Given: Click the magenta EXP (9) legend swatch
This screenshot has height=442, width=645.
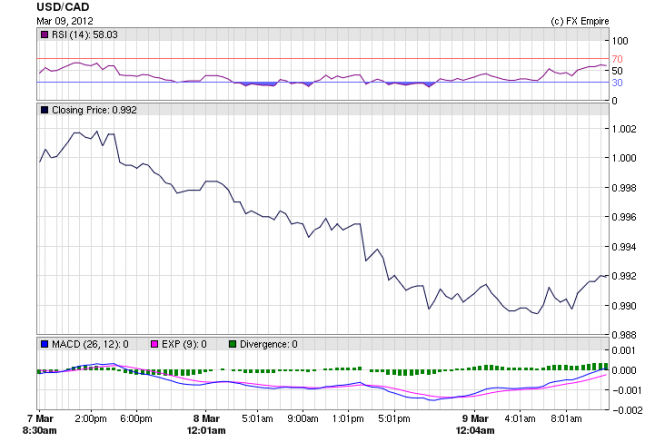Looking at the screenshot, I should point(155,344).
